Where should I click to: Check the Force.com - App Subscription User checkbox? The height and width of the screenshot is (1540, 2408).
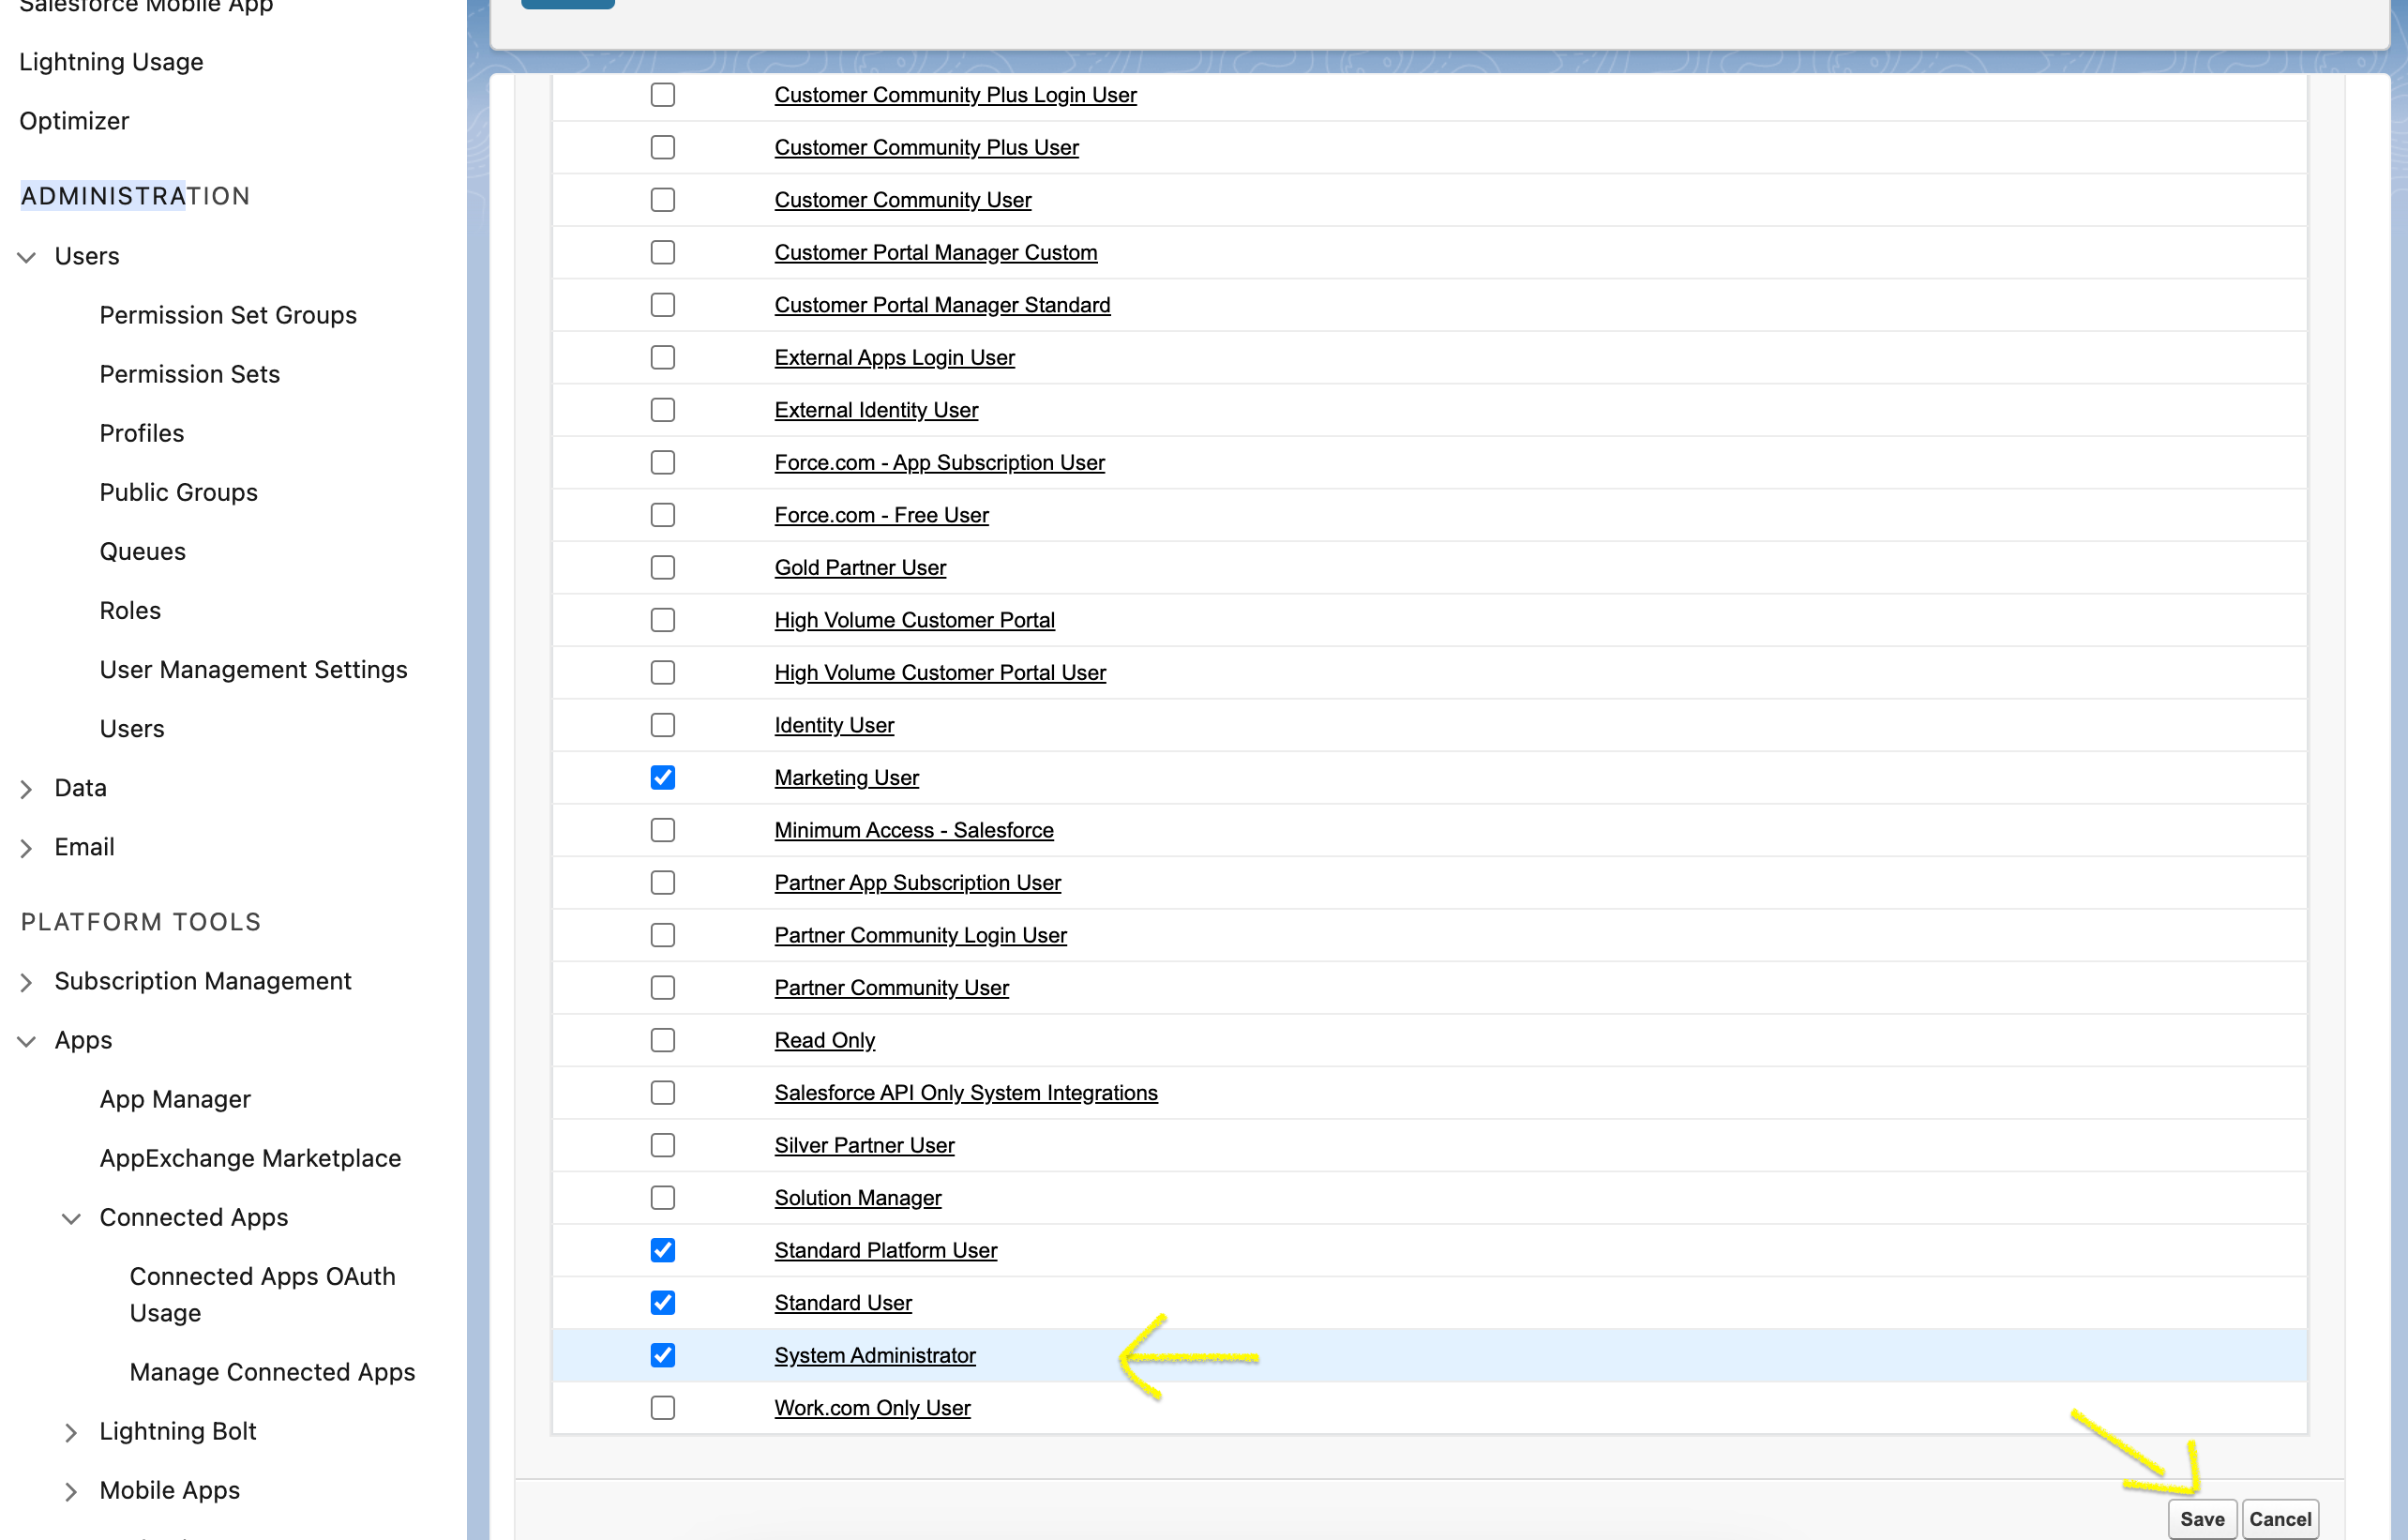[x=663, y=463]
